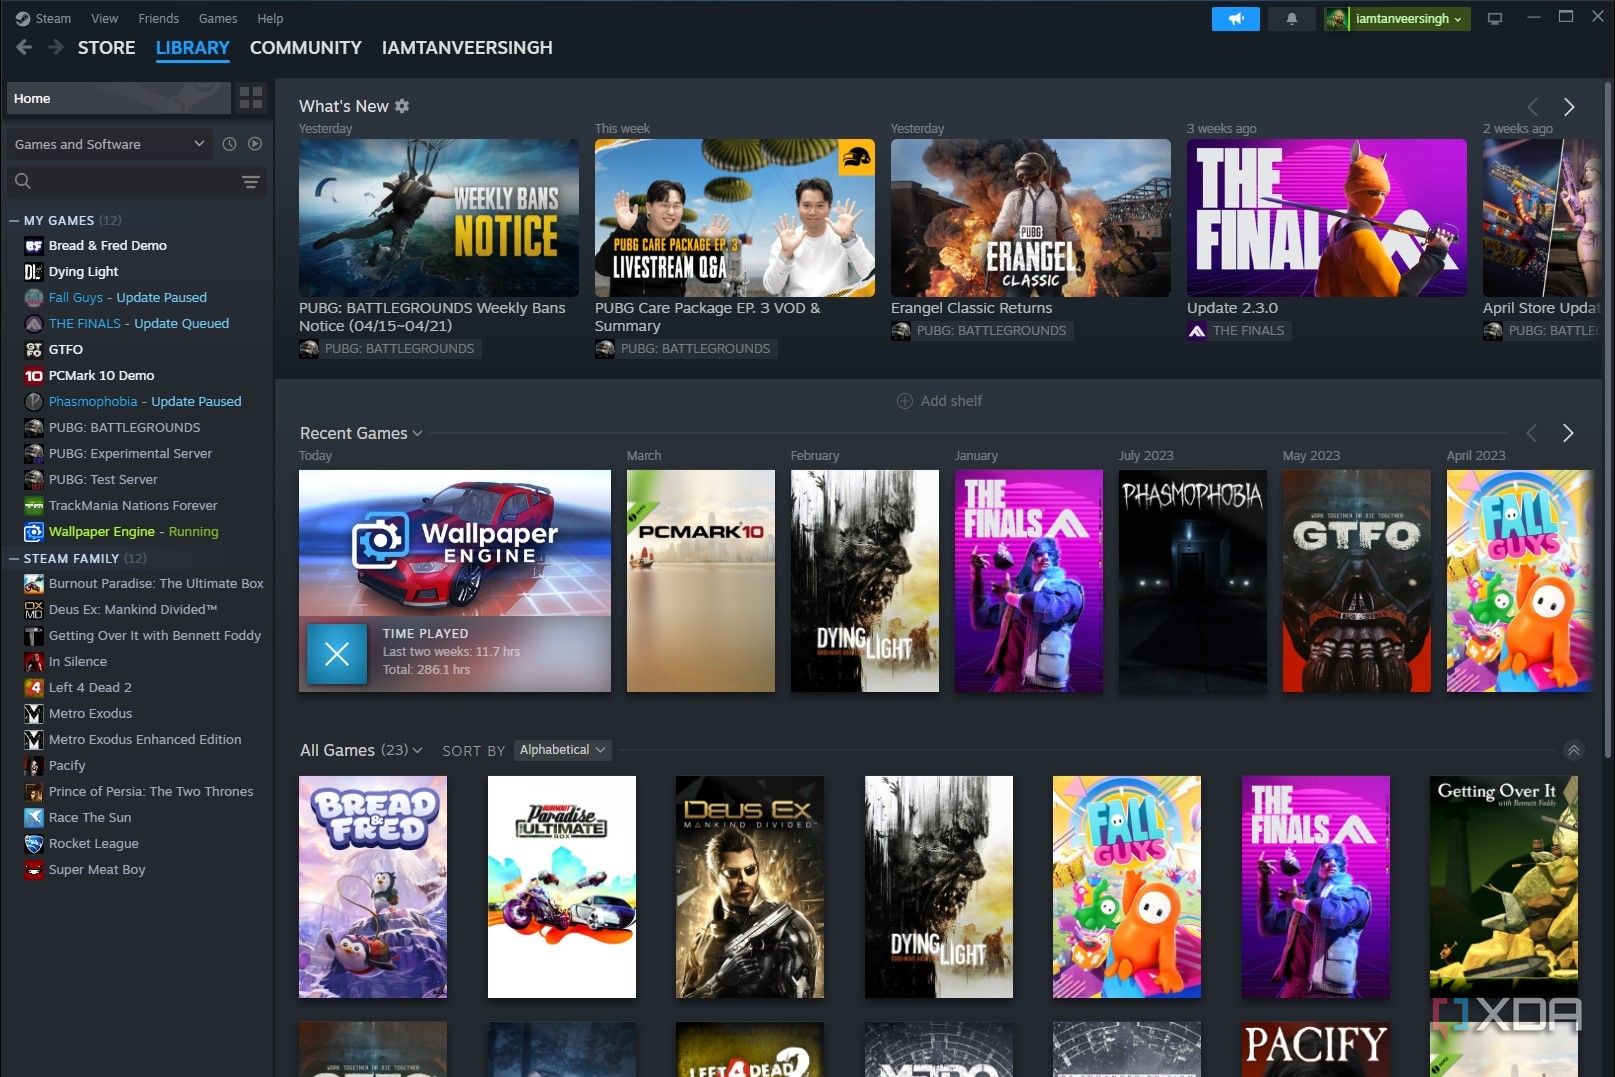Open the PUBG Care Package livestream card

(734, 218)
